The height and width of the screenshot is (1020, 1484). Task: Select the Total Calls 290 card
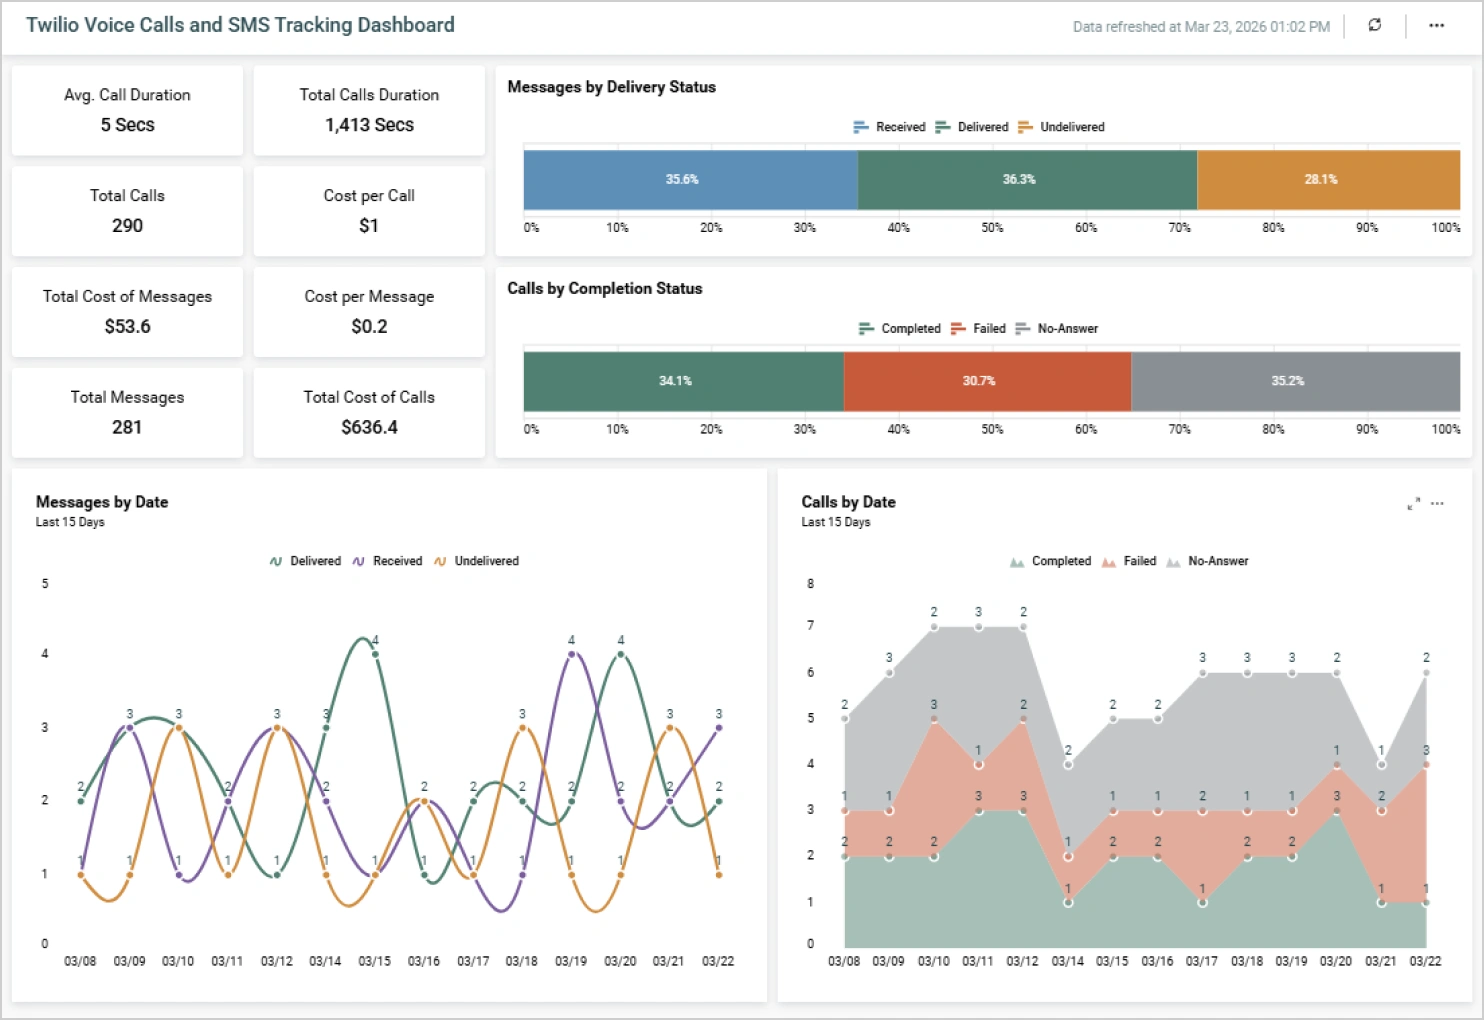click(127, 211)
